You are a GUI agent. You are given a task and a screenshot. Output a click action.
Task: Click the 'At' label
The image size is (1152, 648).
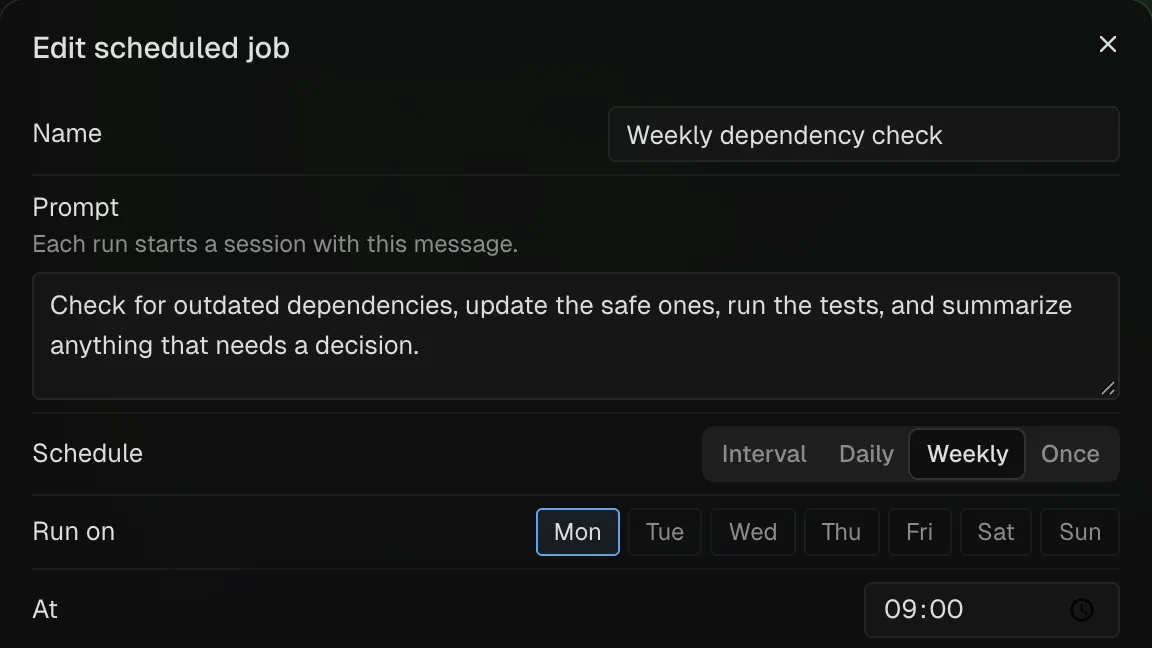click(x=45, y=609)
